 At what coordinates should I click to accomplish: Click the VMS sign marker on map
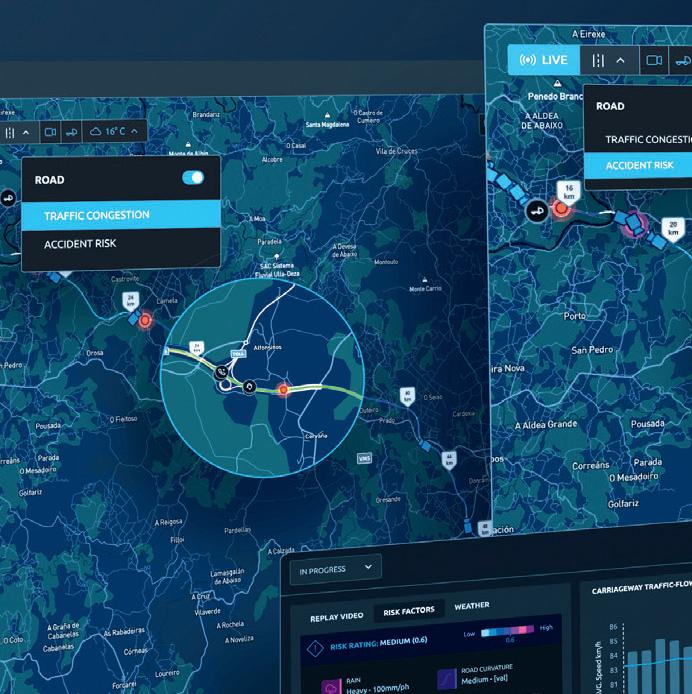point(364,459)
